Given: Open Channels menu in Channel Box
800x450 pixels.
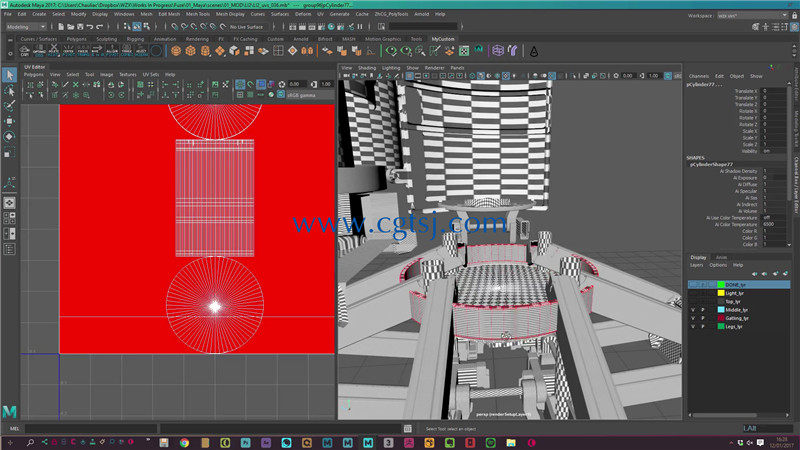Looking at the screenshot, I should (698, 76).
